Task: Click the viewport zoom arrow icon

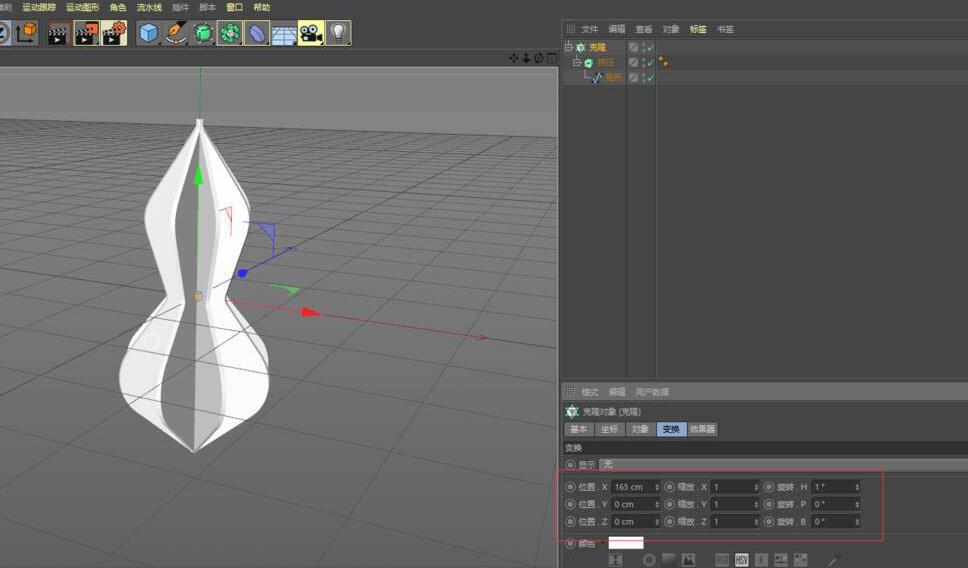Action: (526, 58)
